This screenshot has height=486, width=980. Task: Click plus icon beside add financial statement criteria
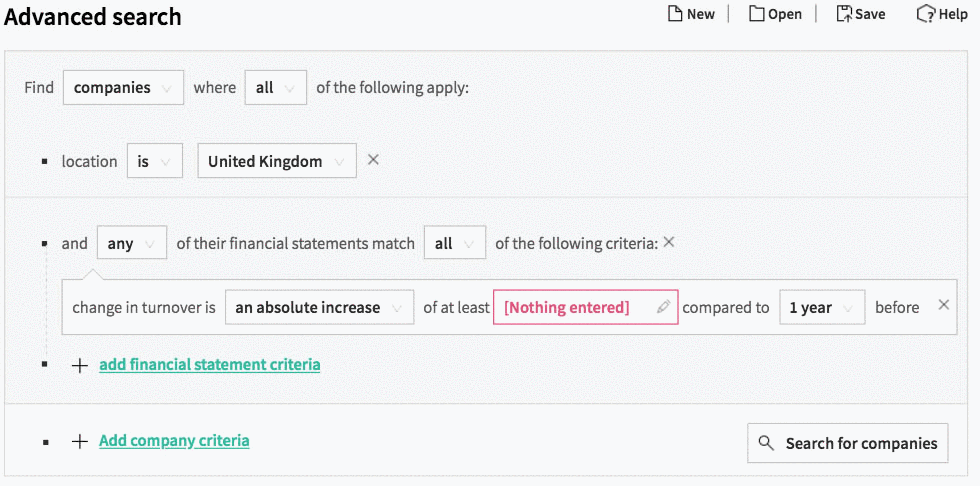click(x=79, y=365)
